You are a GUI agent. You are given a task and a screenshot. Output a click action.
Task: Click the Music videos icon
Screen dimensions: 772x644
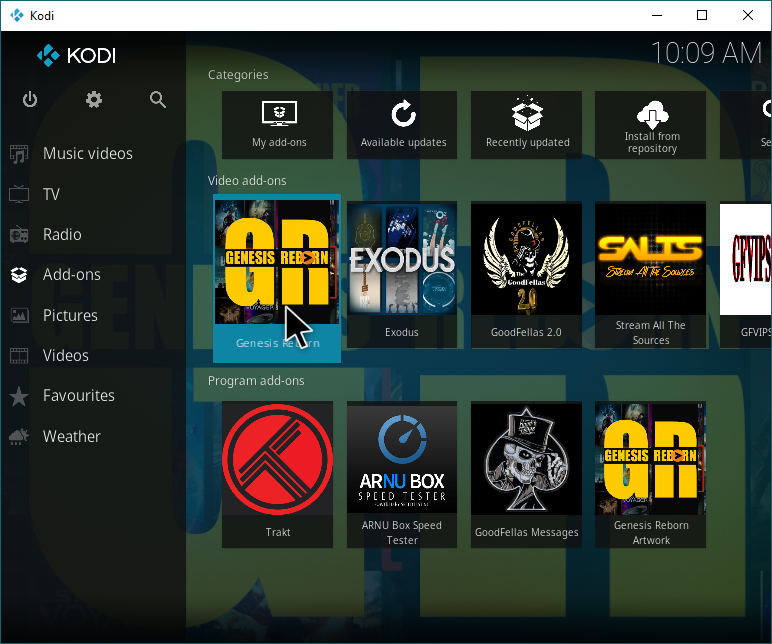(x=19, y=154)
